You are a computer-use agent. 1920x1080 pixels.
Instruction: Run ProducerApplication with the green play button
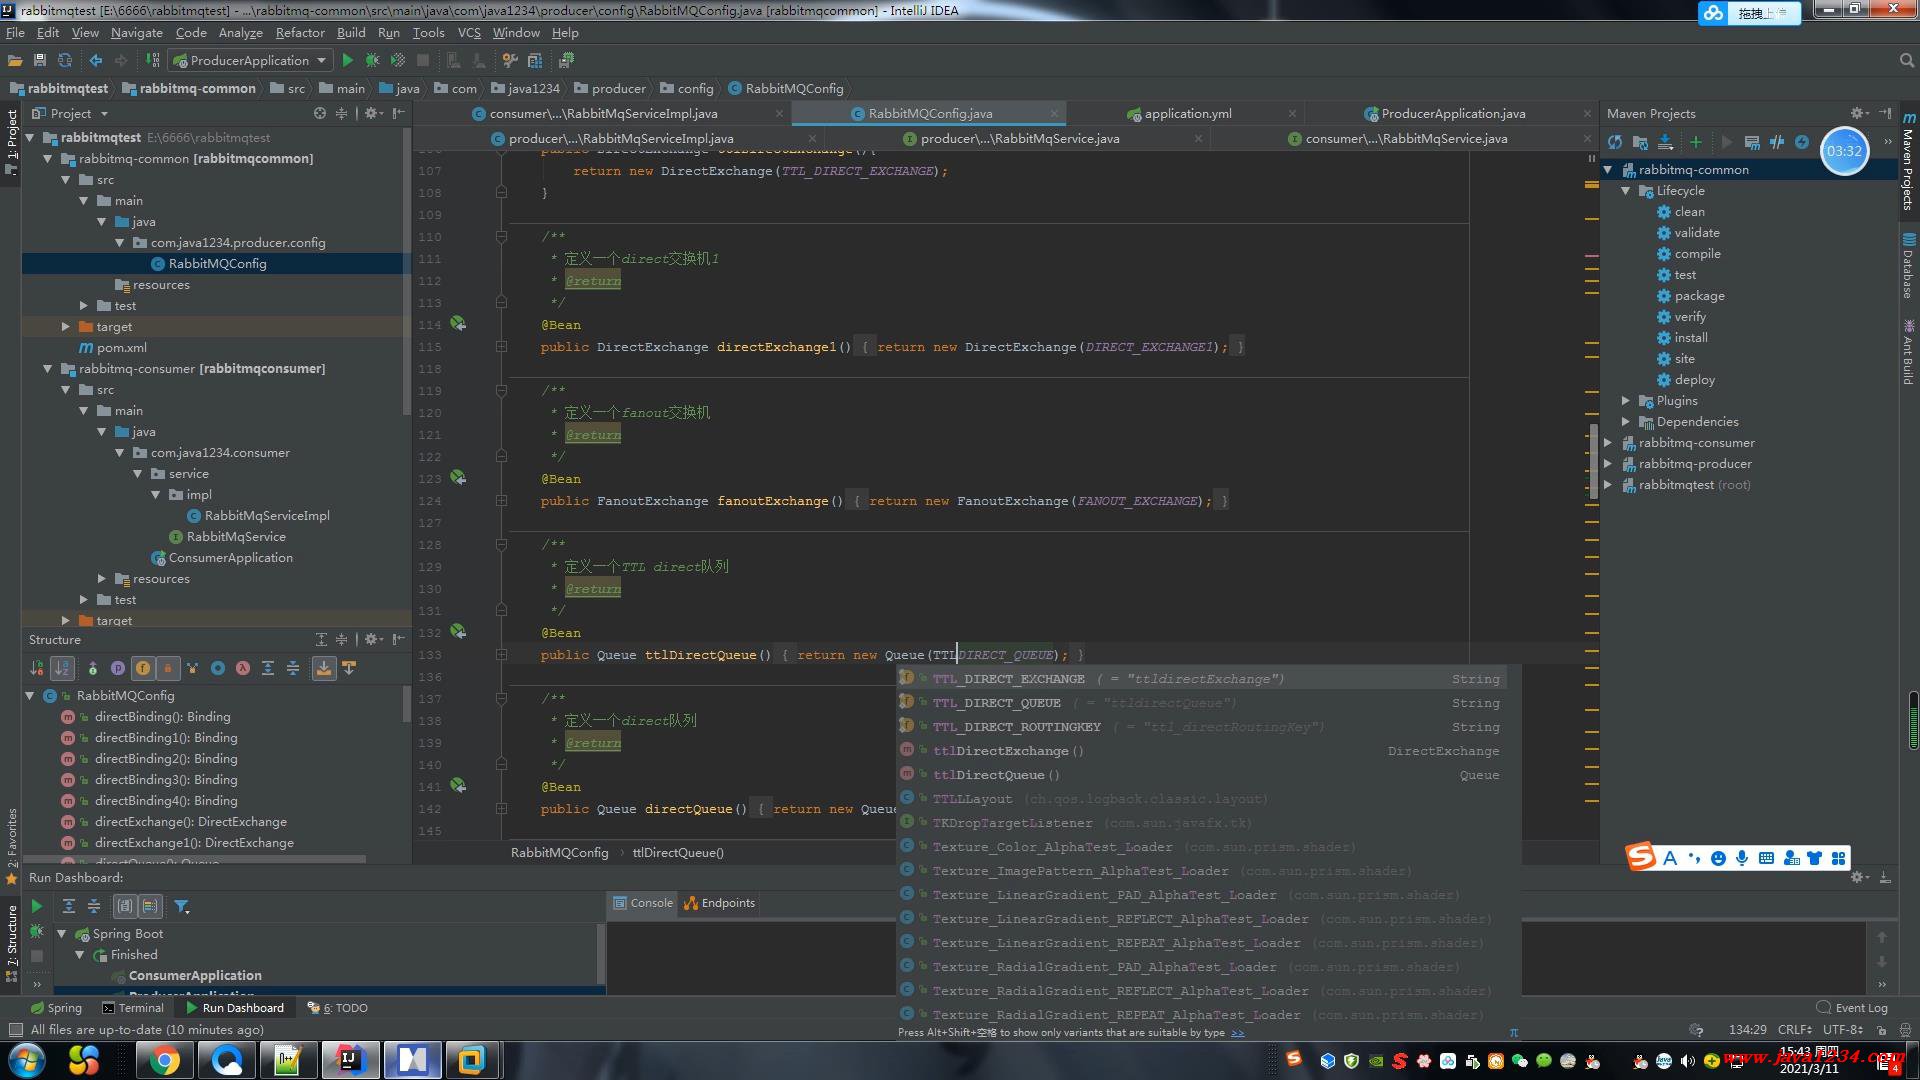pos(347,60)
